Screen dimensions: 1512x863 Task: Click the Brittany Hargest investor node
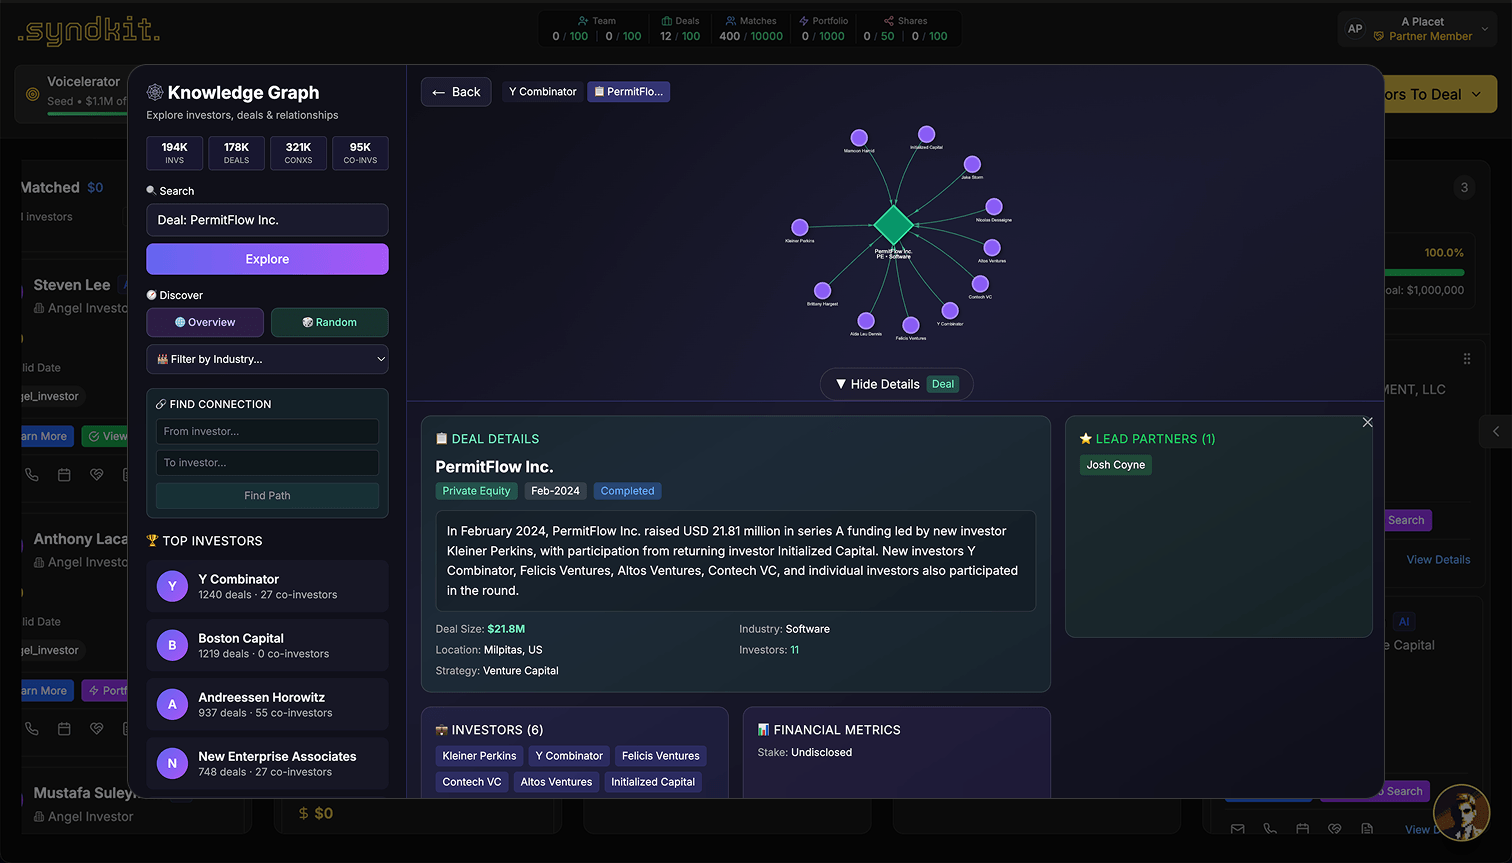[x=822, y=291]
